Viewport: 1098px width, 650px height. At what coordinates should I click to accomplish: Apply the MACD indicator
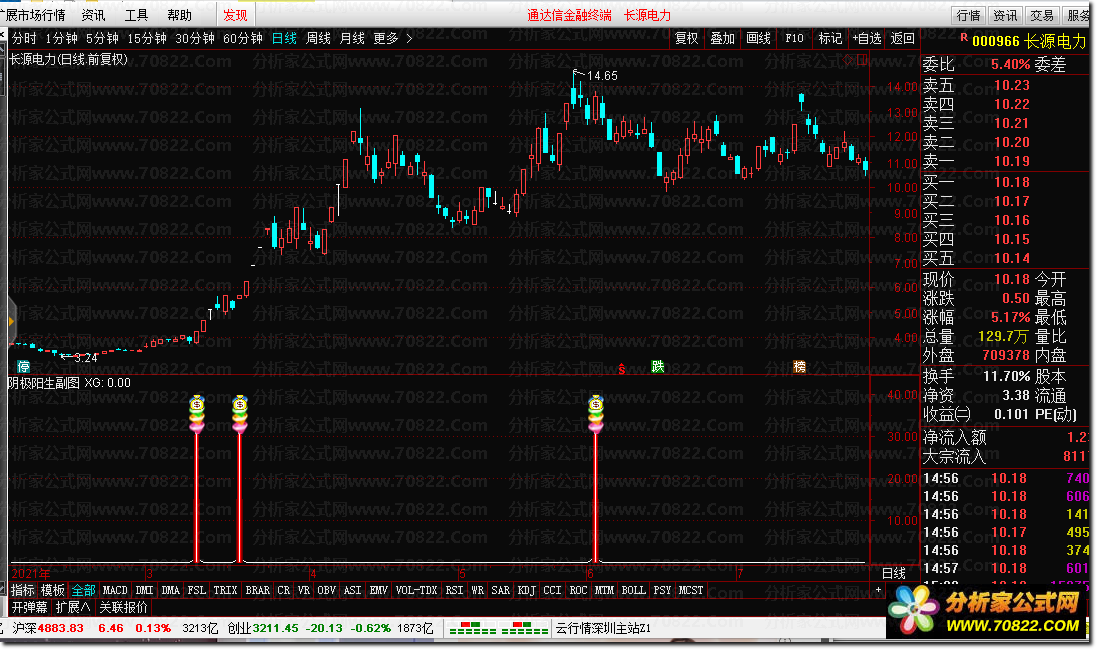click(x=115, y=590)
